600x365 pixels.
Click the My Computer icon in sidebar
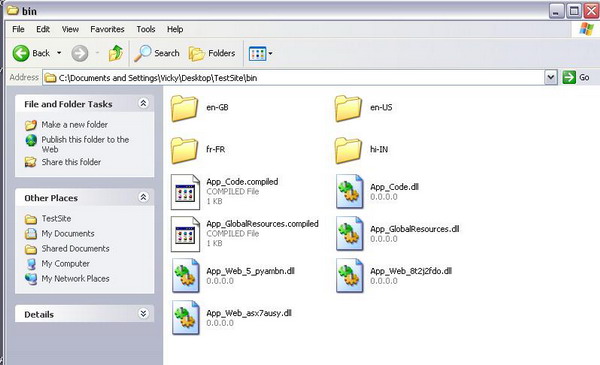pyautogui.click(x=31, y=264)
